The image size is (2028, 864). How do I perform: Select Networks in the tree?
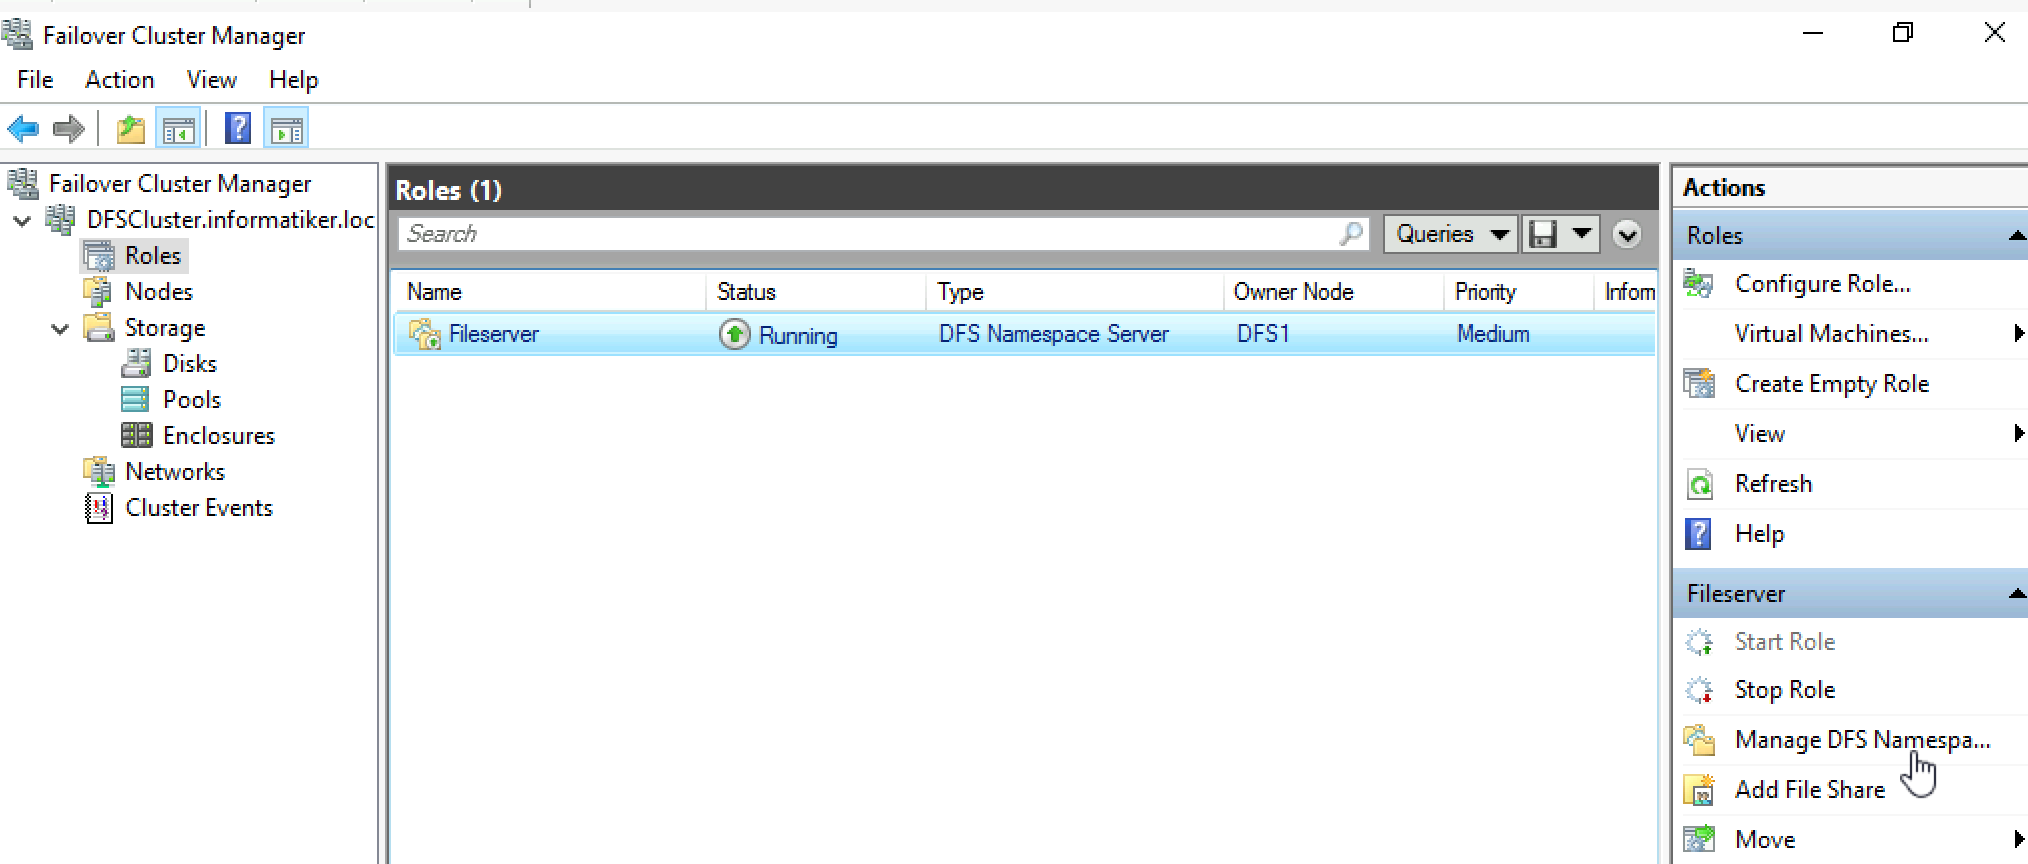(175, 472)
